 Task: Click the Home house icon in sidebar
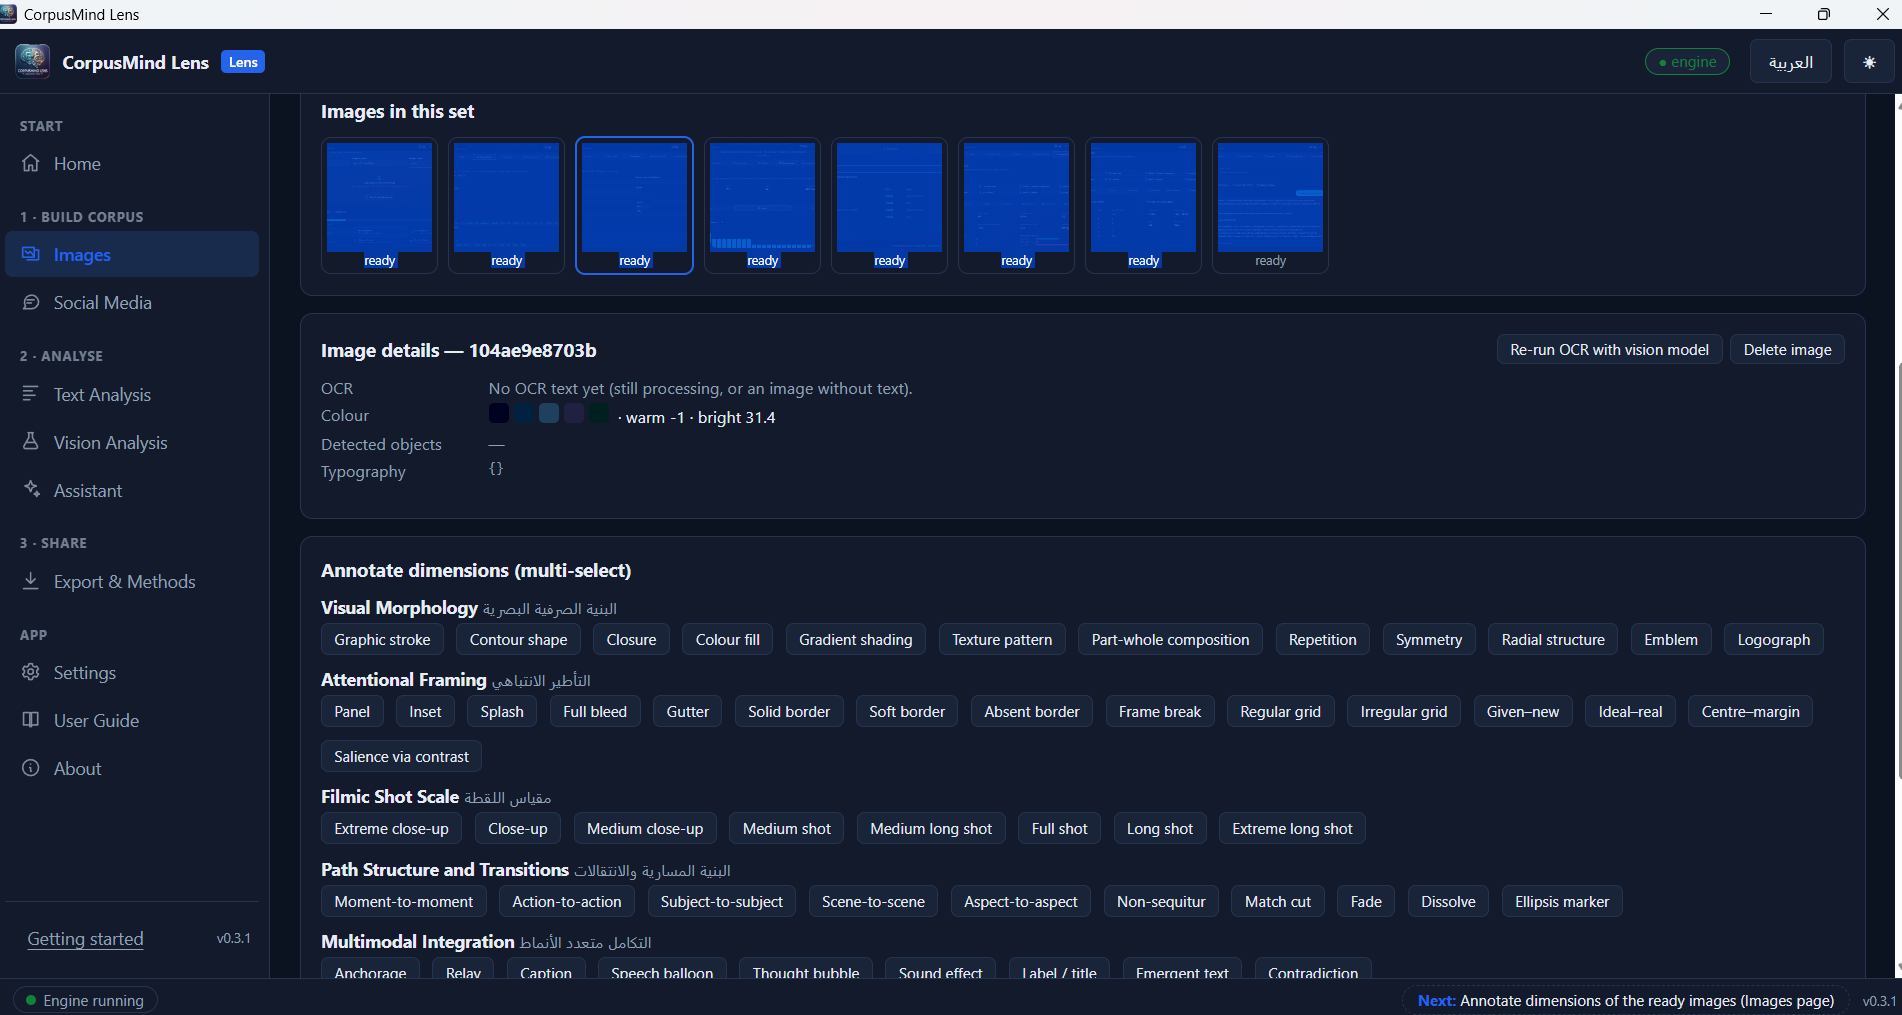[31, 163]
